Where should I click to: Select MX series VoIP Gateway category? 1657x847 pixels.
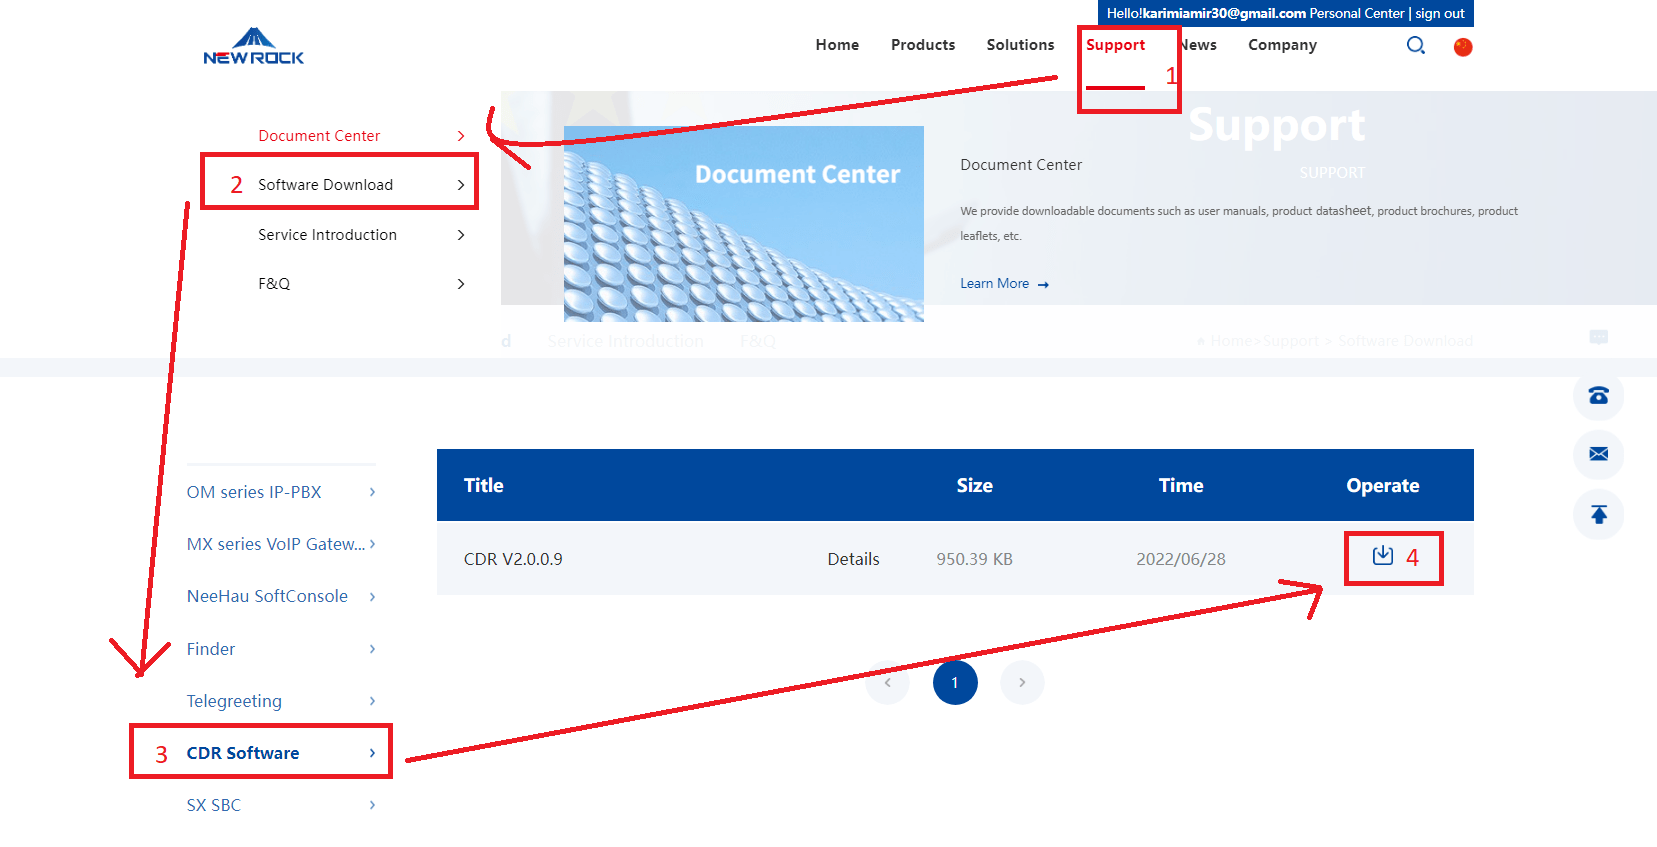[275, 544]
